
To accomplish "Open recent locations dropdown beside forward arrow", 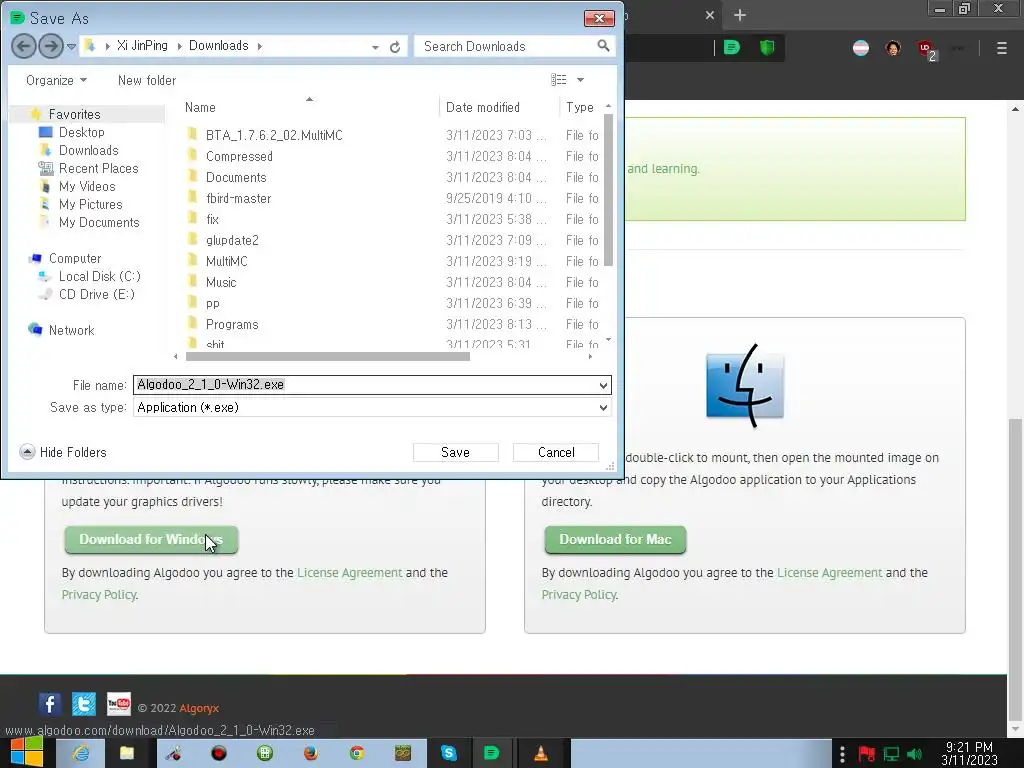I will [x=71, y=46].
